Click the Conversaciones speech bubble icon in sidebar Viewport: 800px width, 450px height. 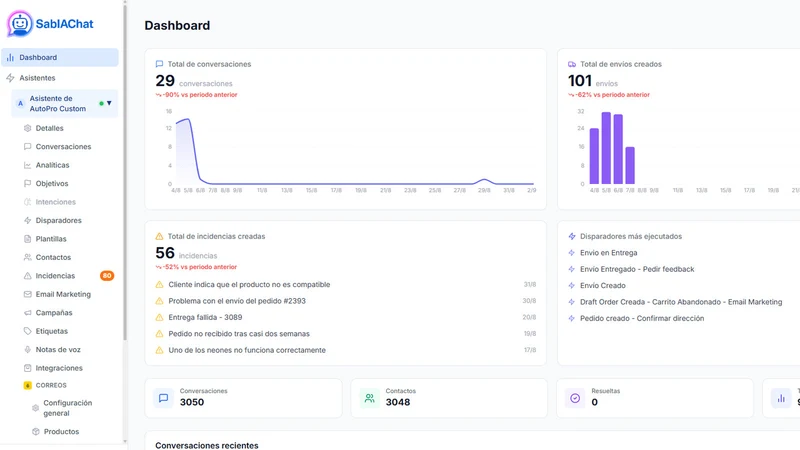pyautogui.click(x=28, y=146)
